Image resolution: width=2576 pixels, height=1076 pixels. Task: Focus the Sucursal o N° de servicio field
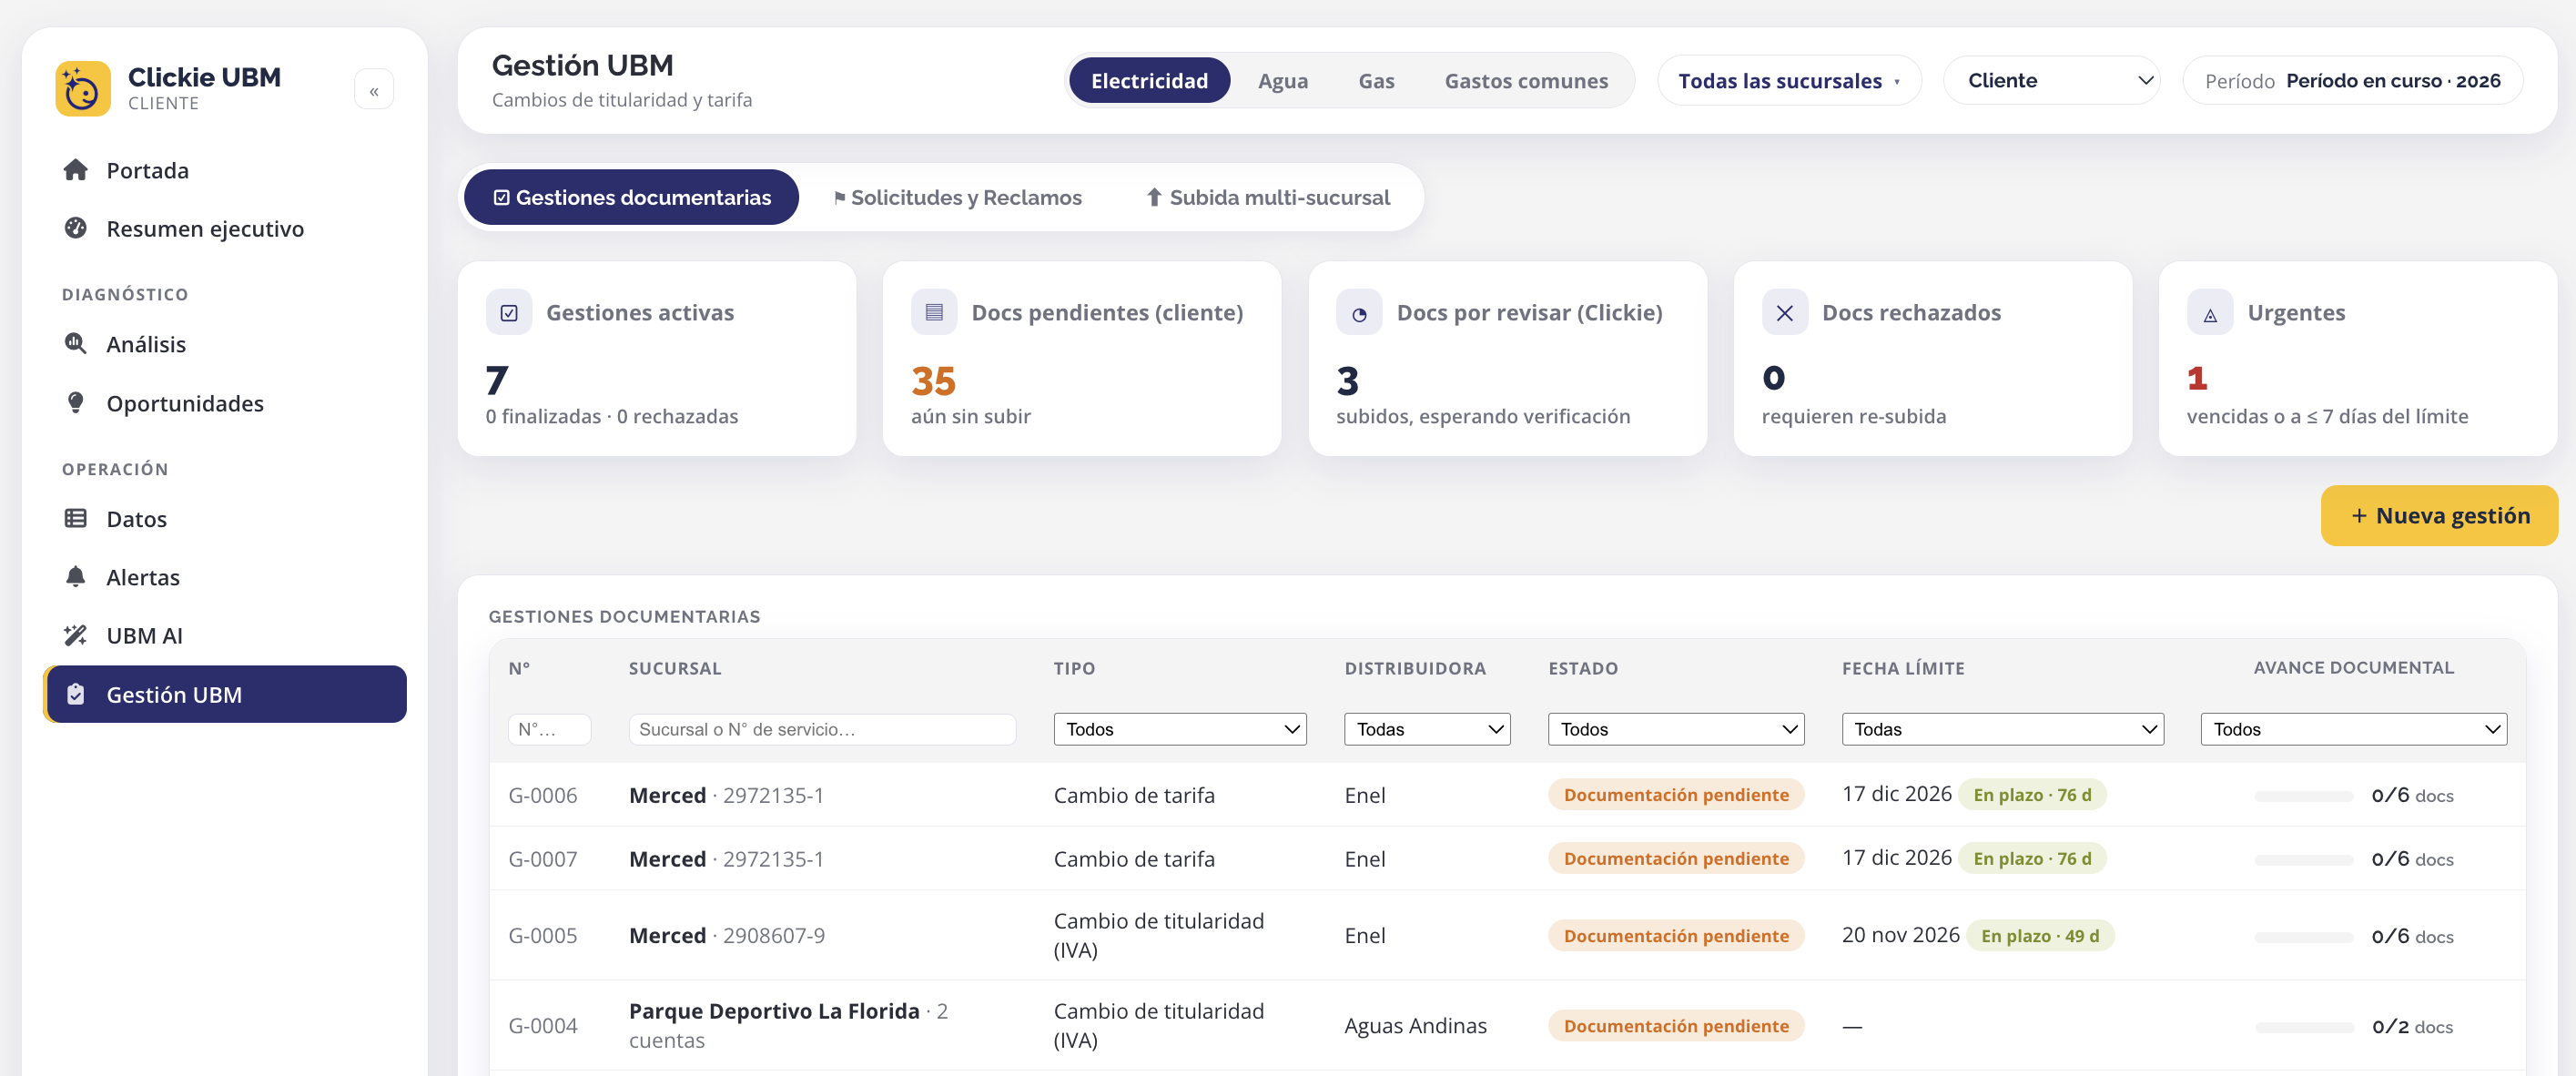(x=822, y=729)
